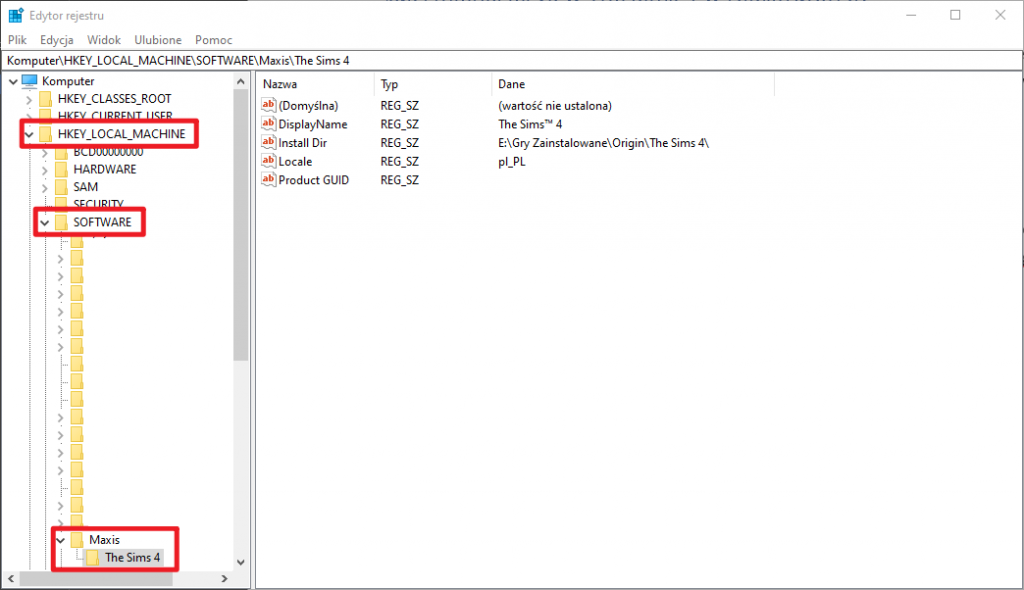Select the Komputer computer icon in tree
Viewport: 1024px width, 590px height.
(x=29, y=81)
